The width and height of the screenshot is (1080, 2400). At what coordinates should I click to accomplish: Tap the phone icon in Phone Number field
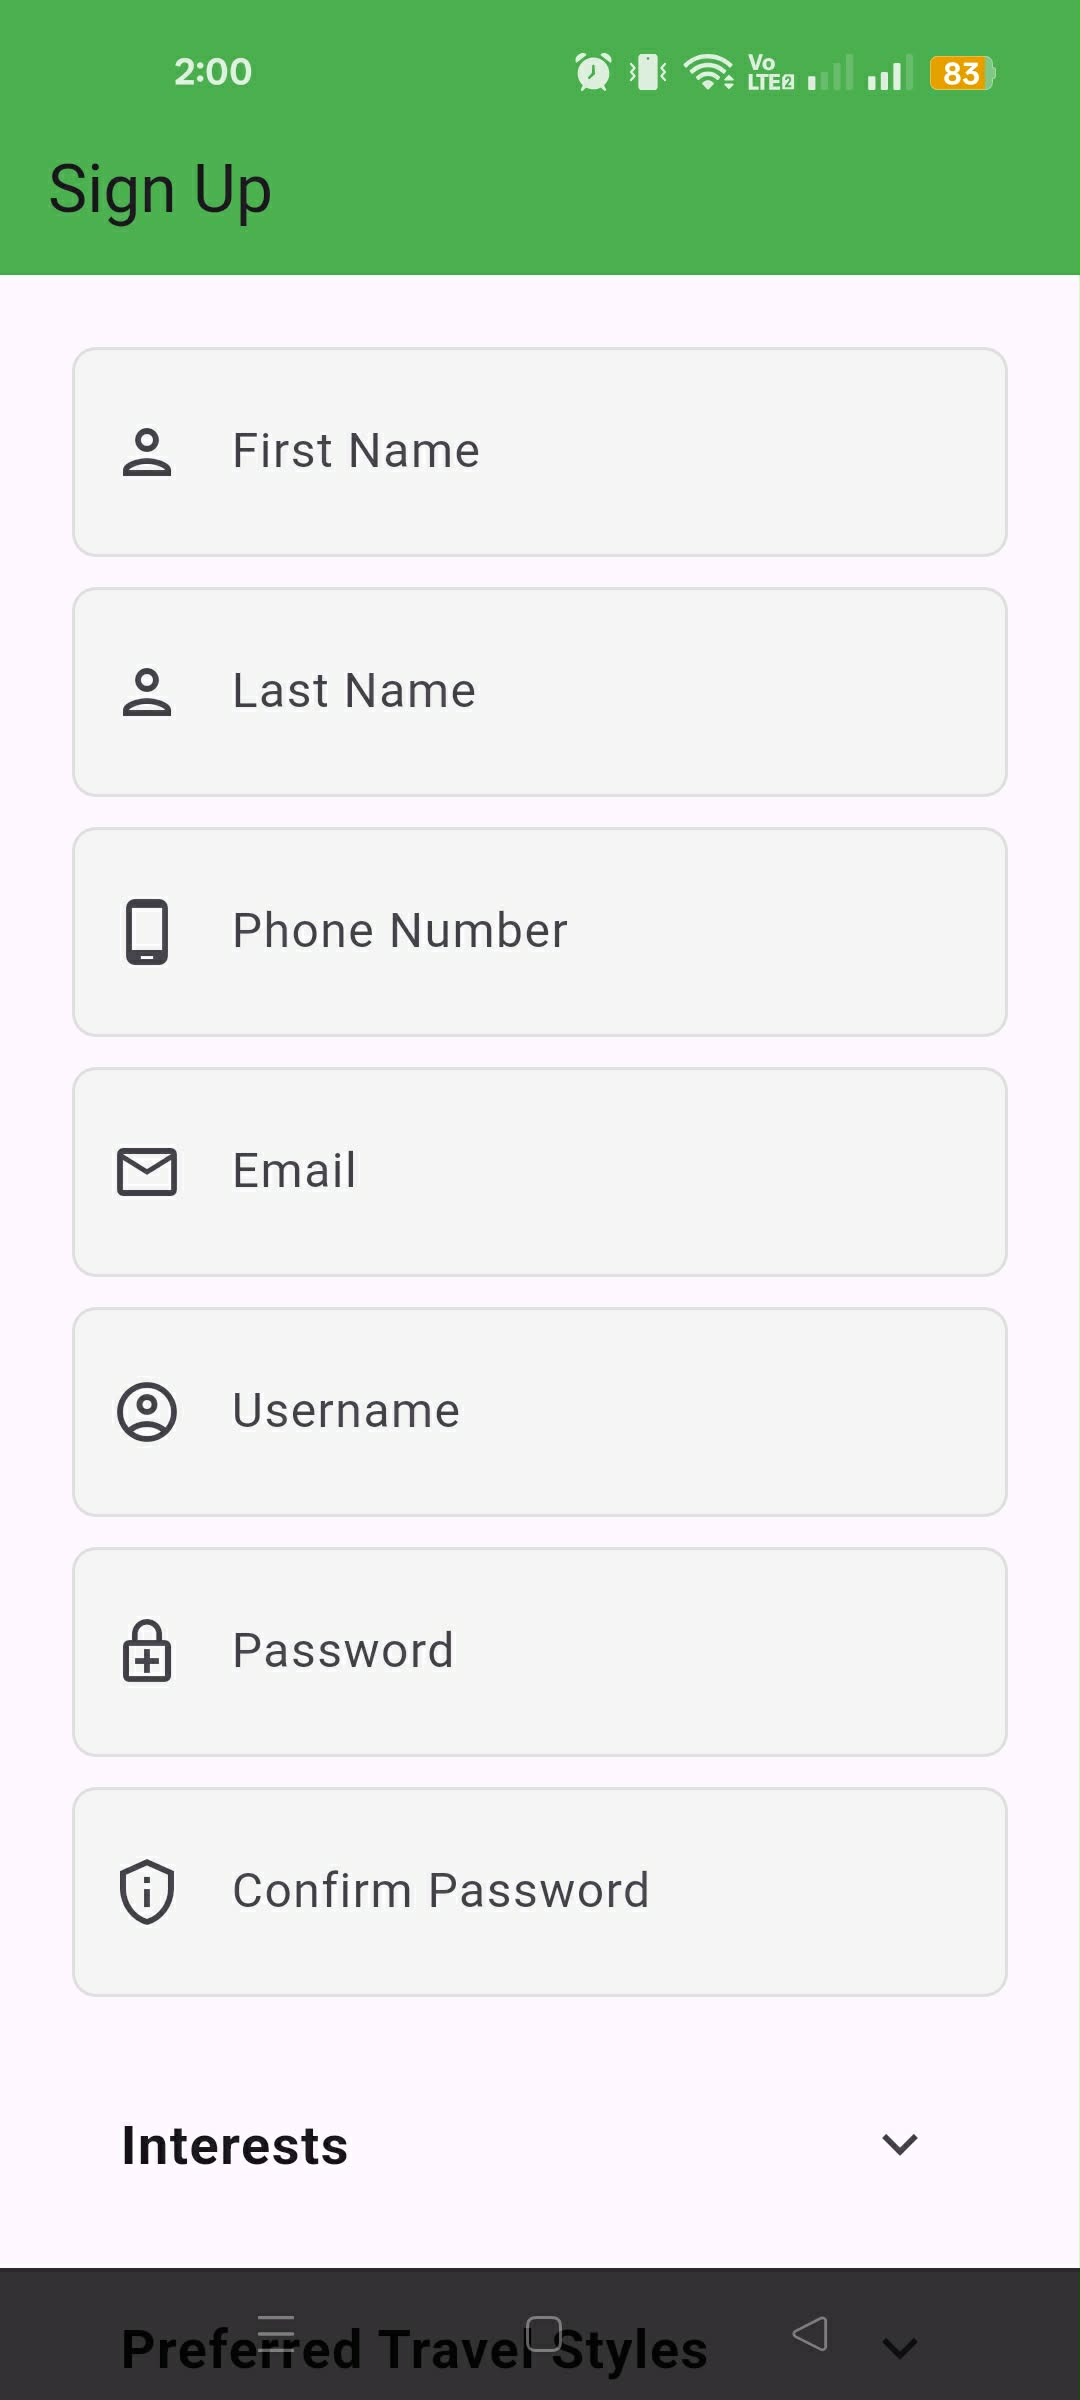click(147, 932)
